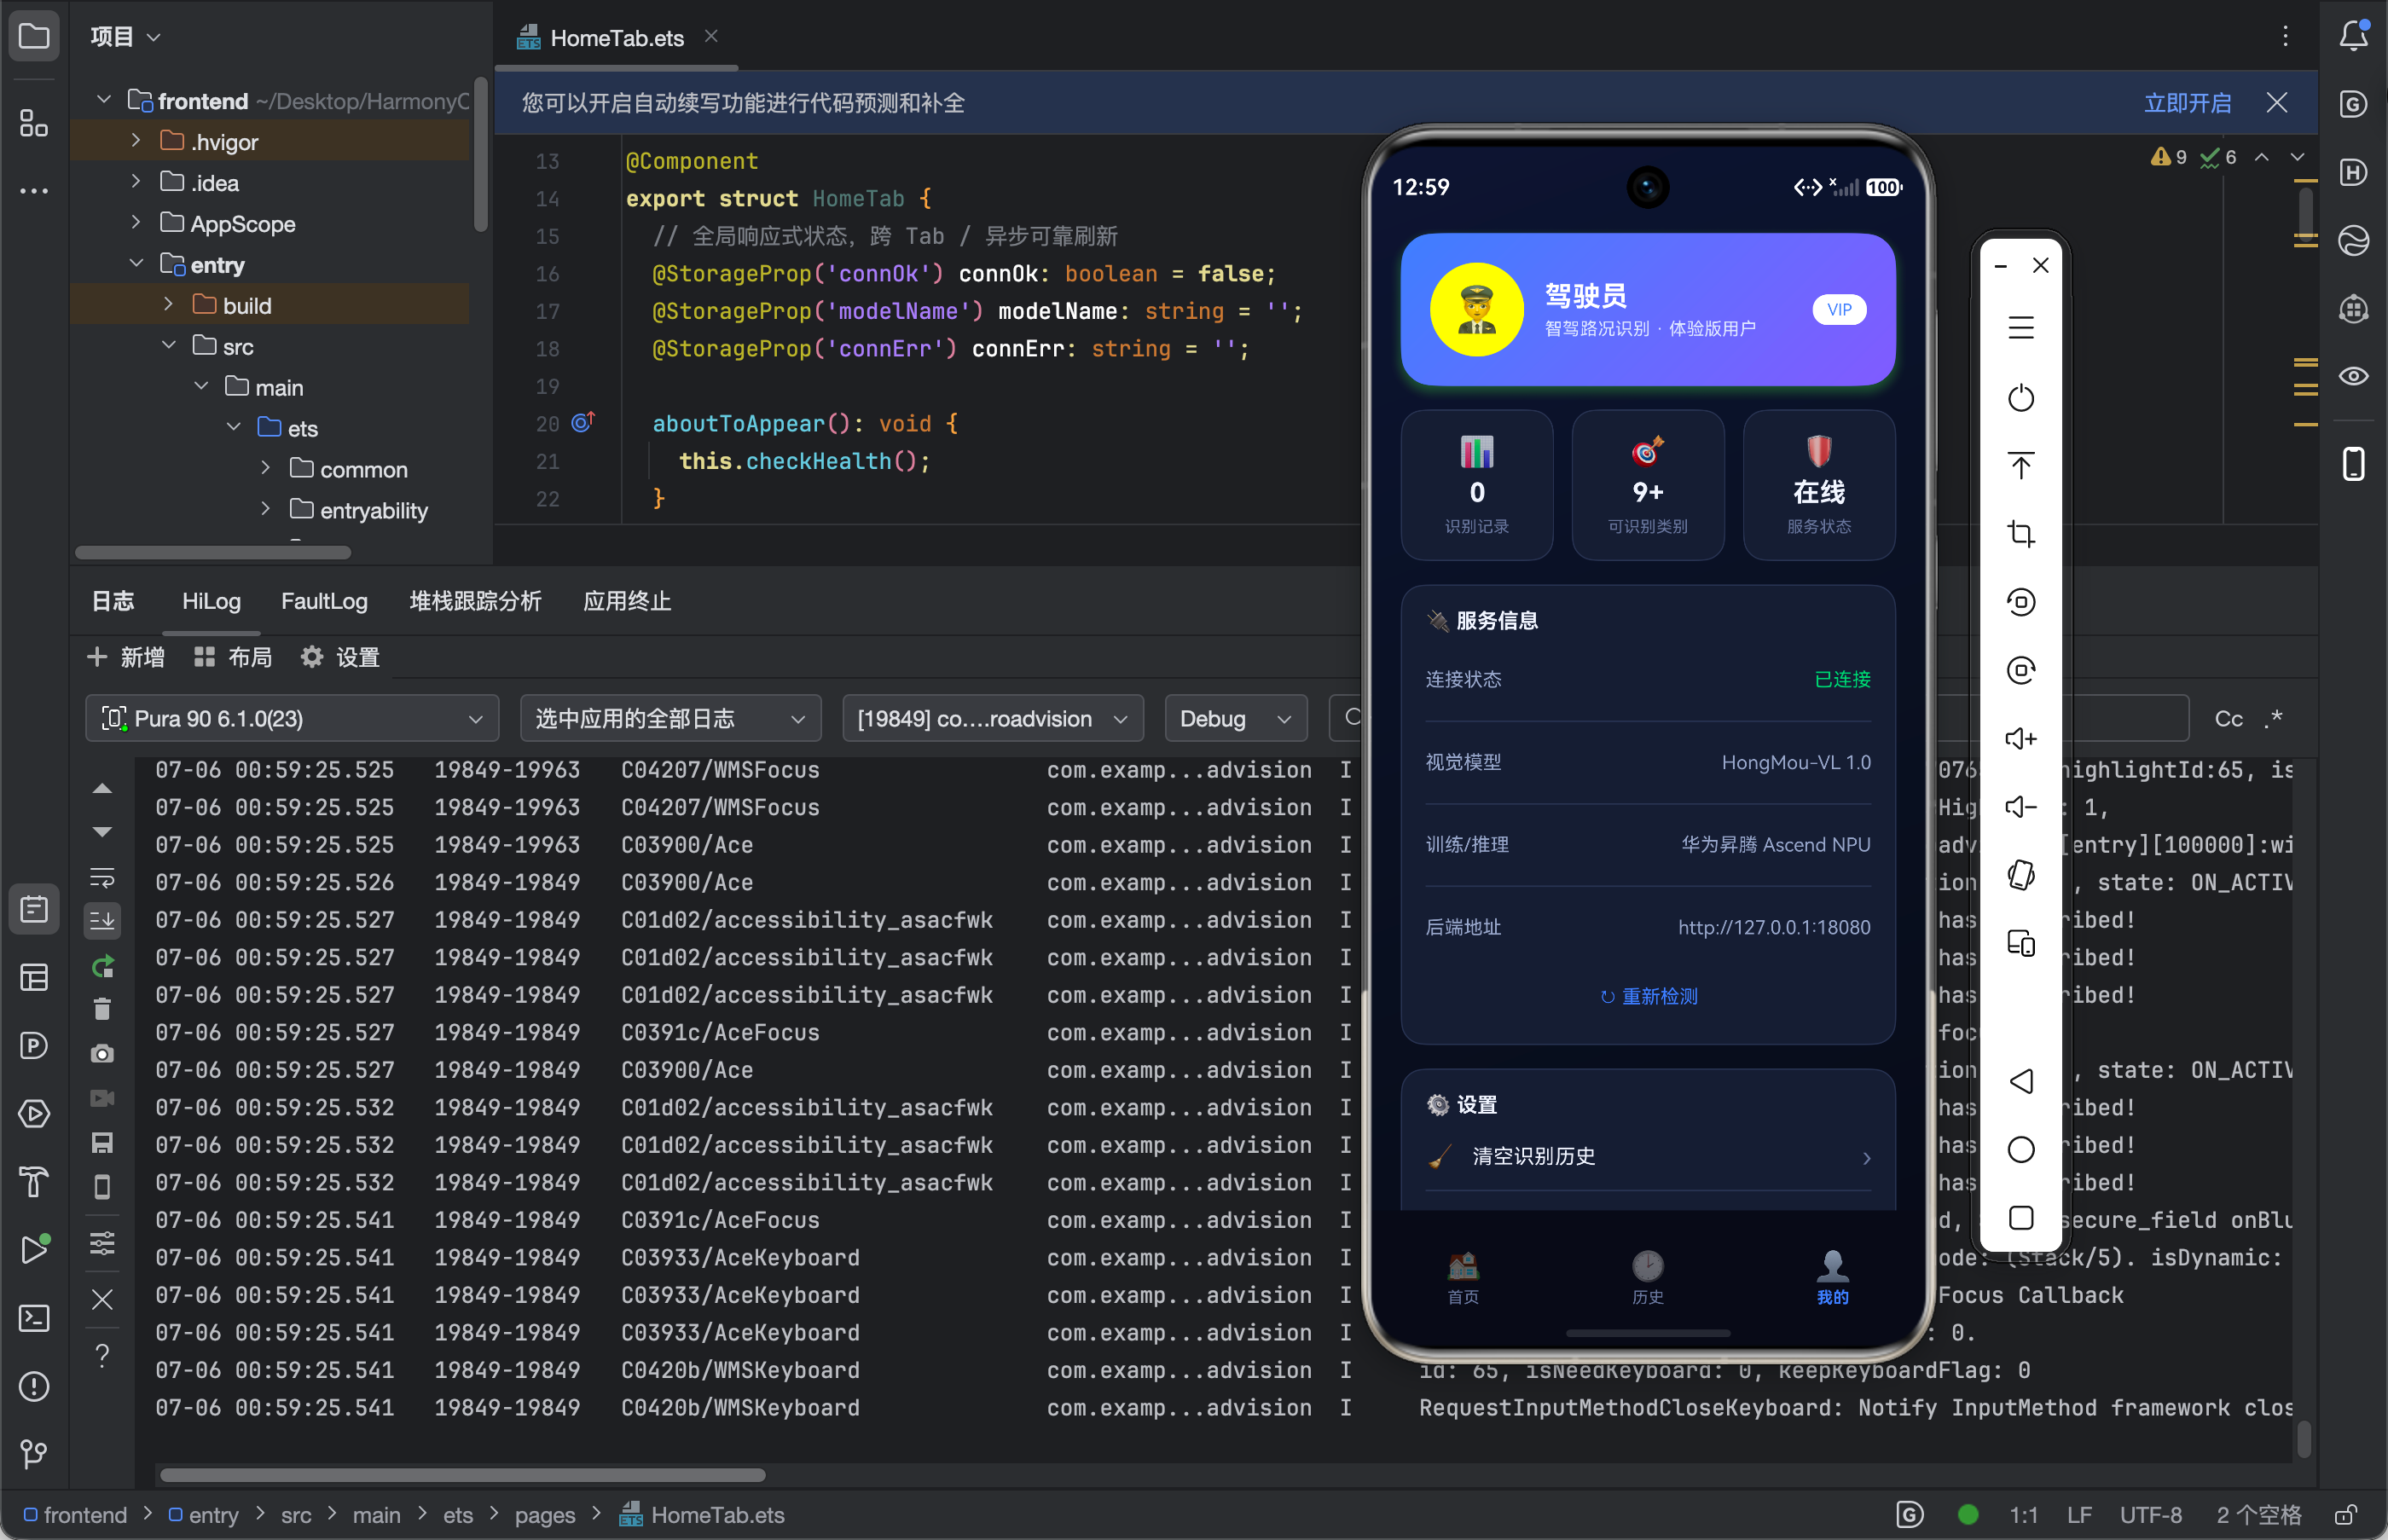Open the project folder tool window icon
2388x1540 pixels.
pos(34,36)
